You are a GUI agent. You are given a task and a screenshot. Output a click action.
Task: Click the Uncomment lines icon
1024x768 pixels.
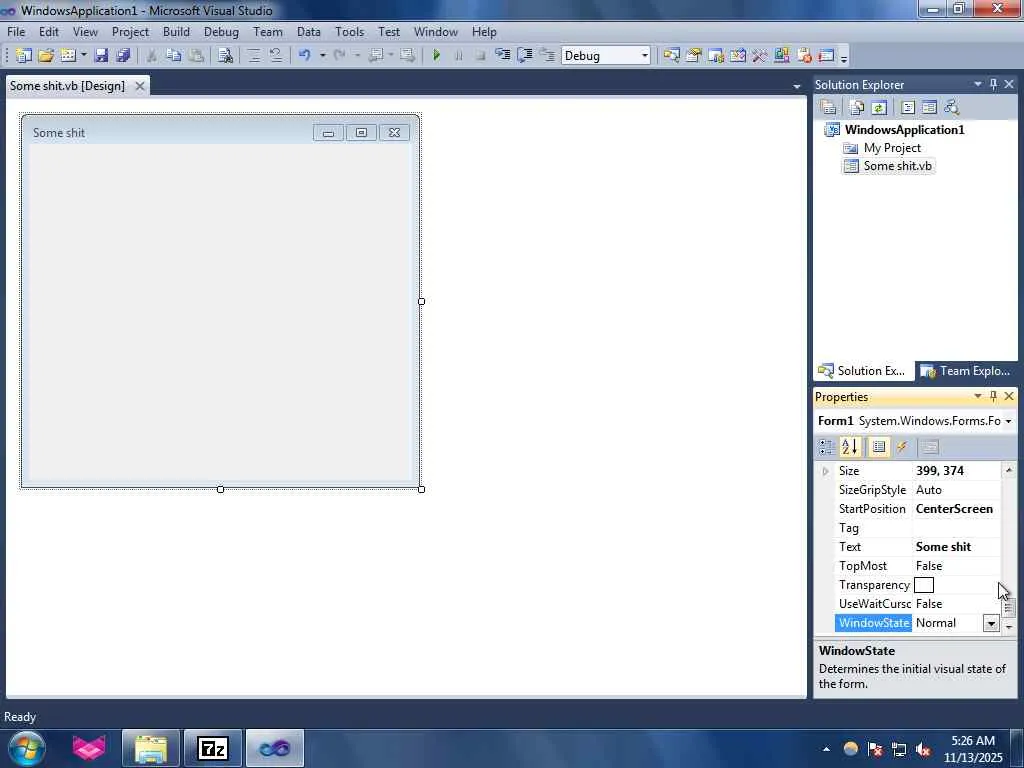tap(276, 56)
